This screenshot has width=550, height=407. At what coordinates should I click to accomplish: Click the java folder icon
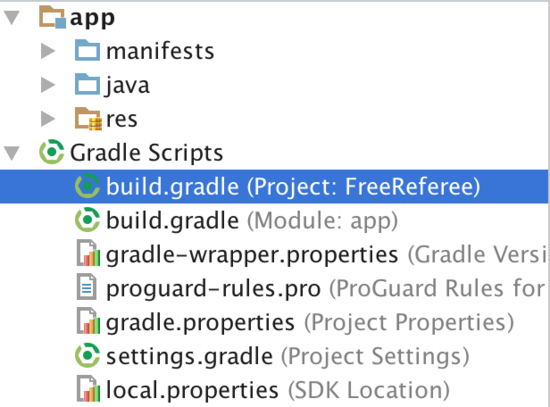click(87, 84)
